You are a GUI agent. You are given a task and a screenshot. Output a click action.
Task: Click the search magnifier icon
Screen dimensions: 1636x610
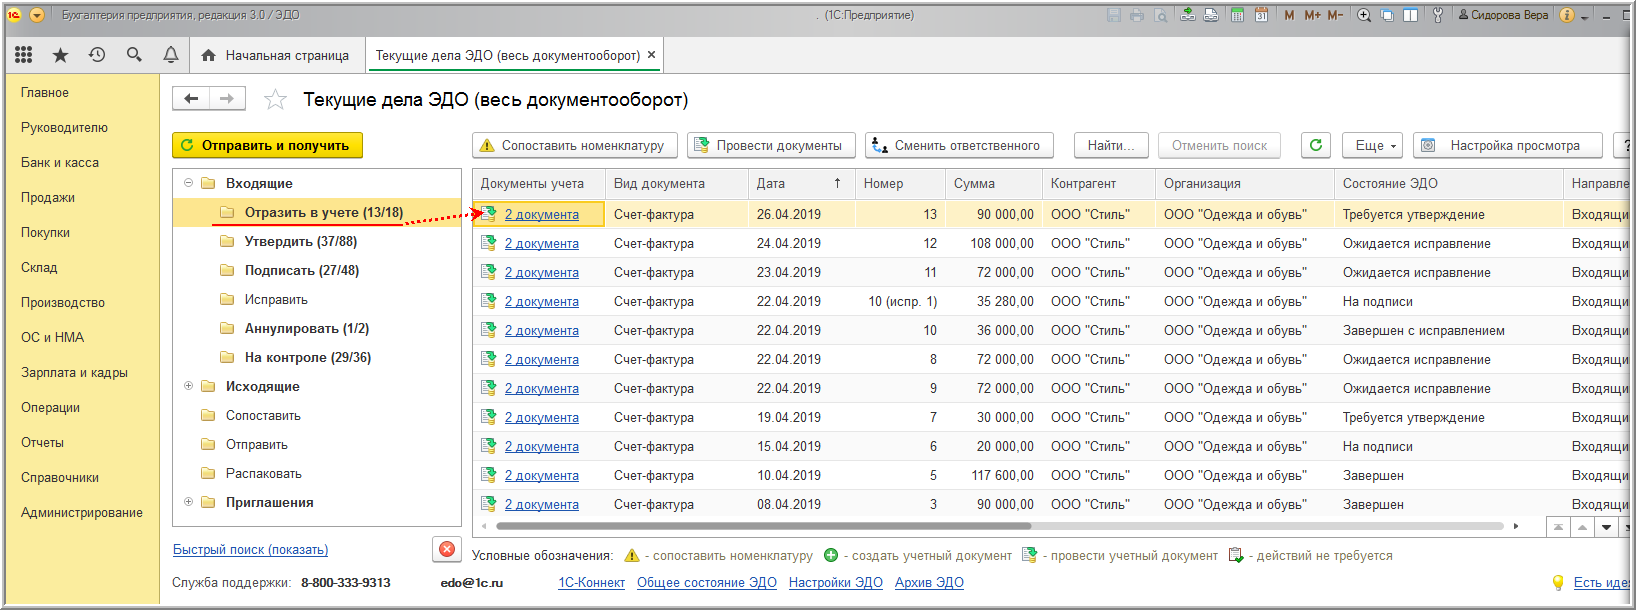(x=134, y=55)
